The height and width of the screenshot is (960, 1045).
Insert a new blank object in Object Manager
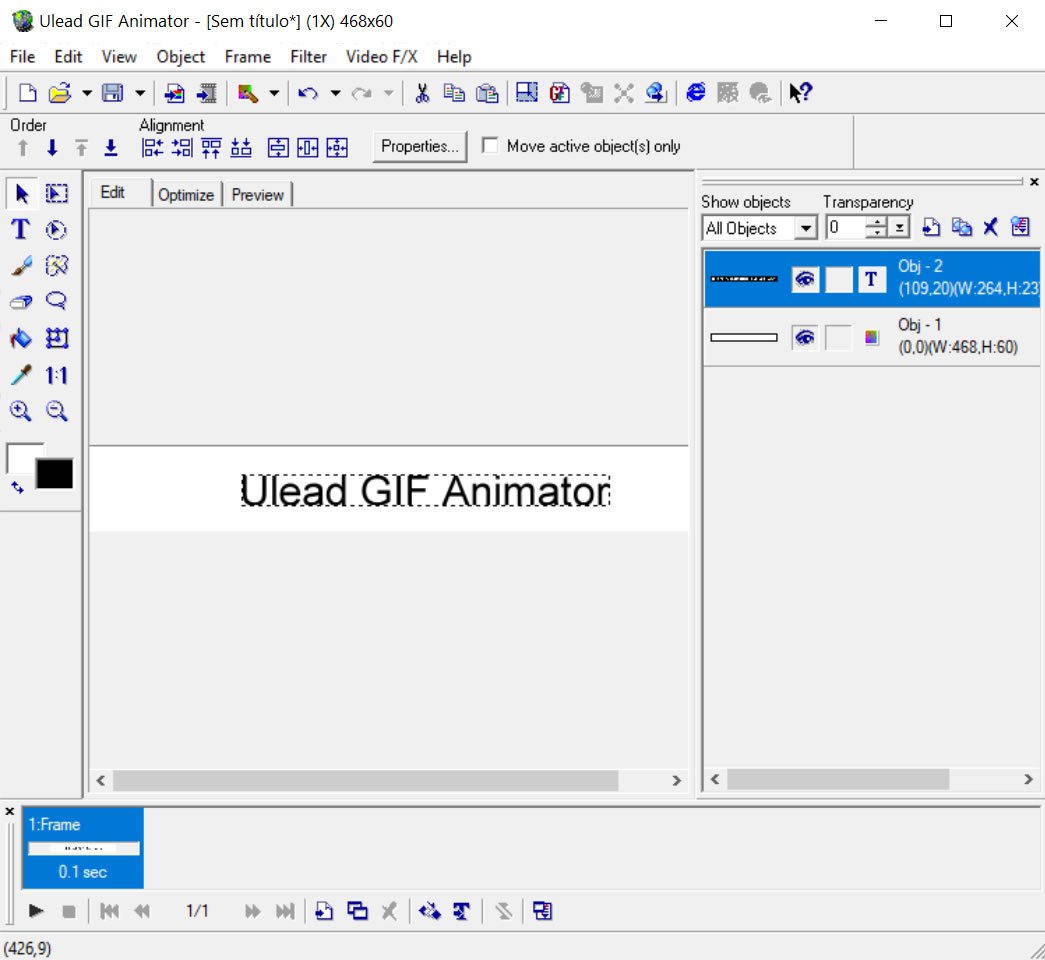(931, 227)
